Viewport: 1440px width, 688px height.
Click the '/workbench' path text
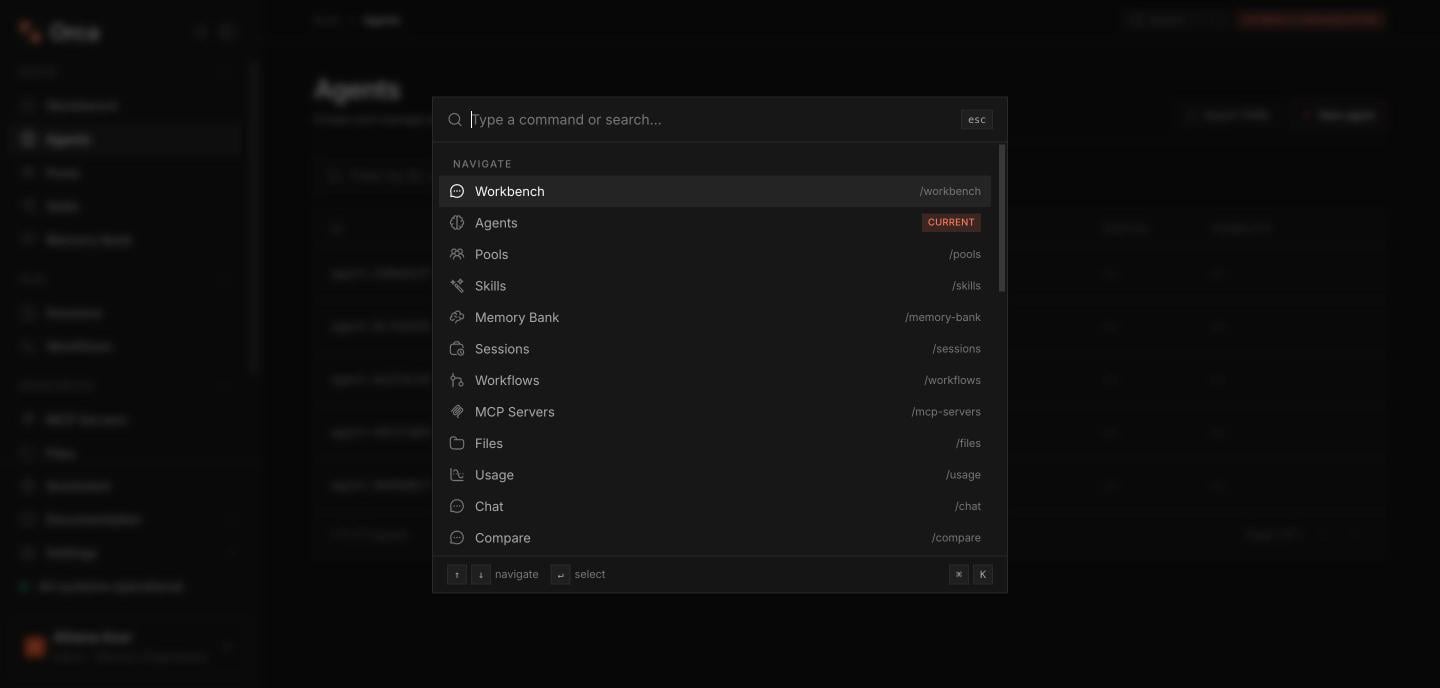pos(950,191)
